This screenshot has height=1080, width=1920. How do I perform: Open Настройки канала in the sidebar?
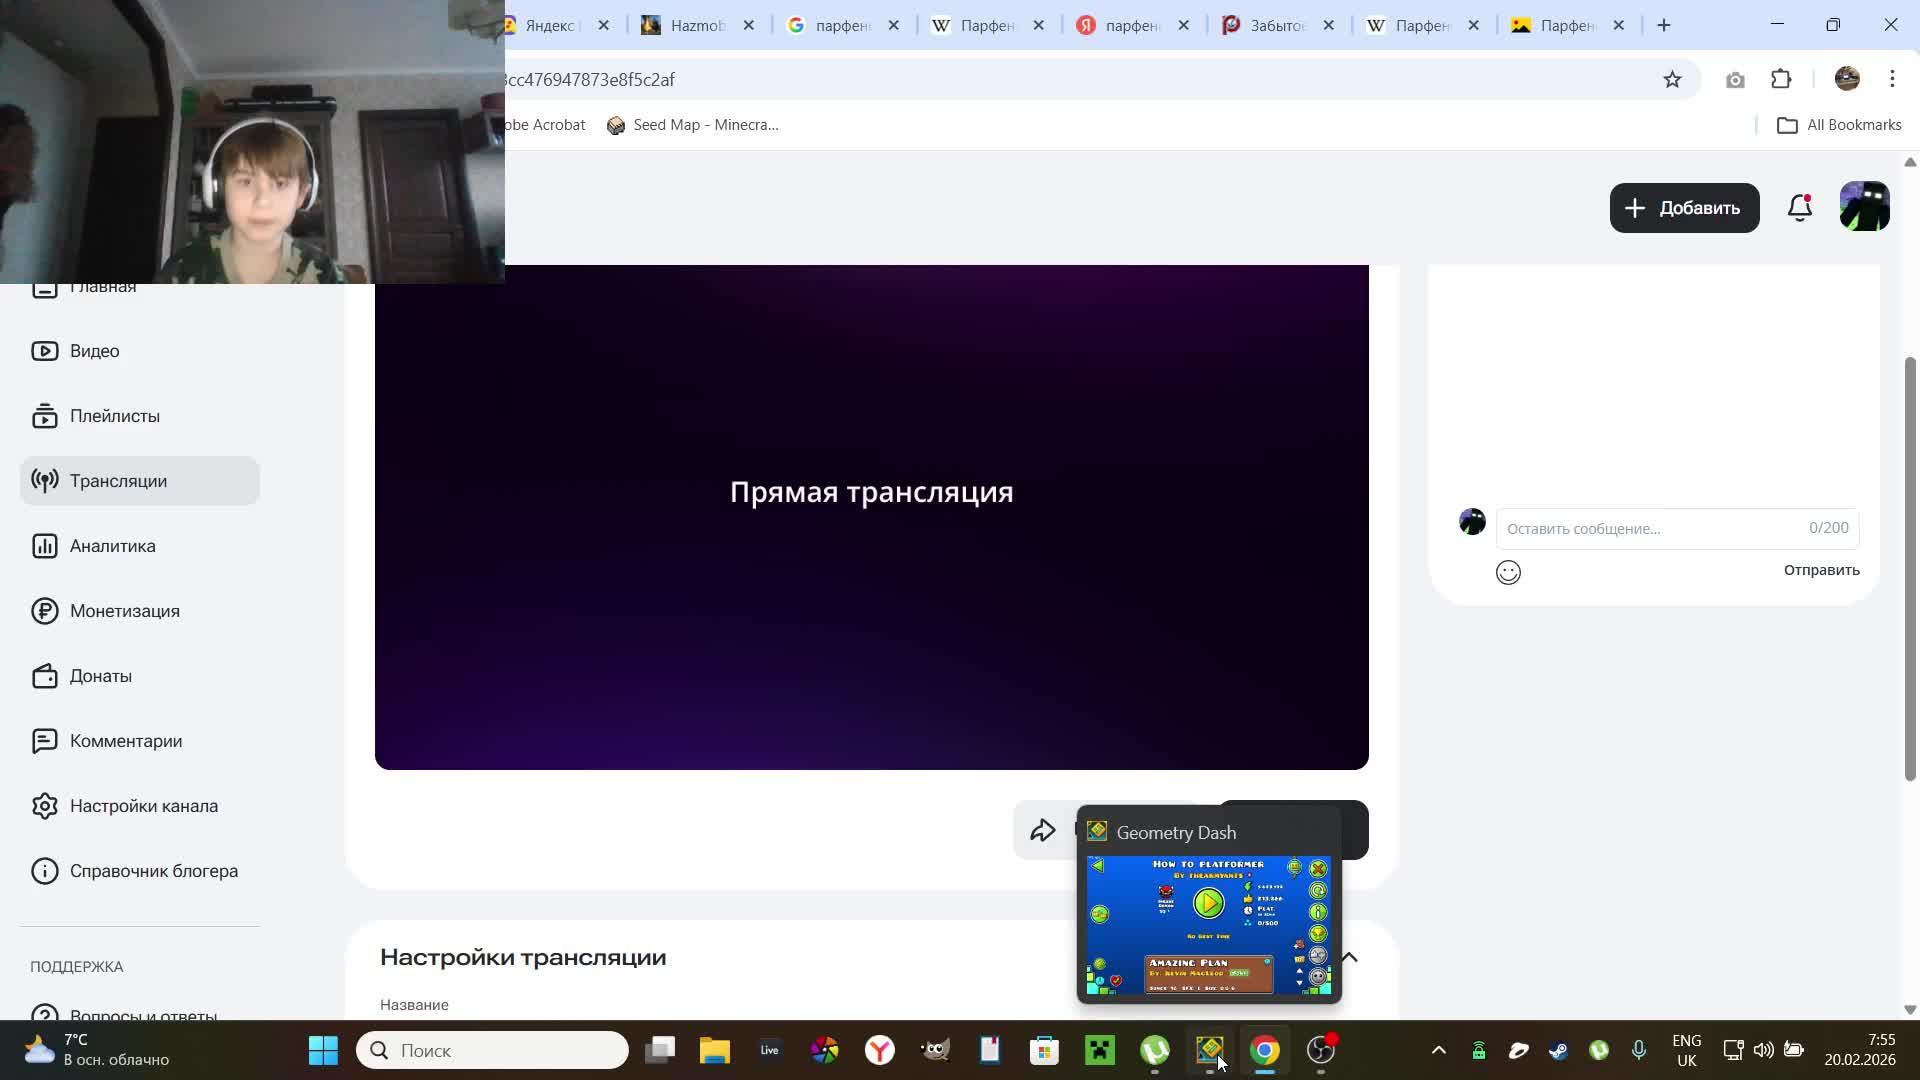tap(143, 806)
